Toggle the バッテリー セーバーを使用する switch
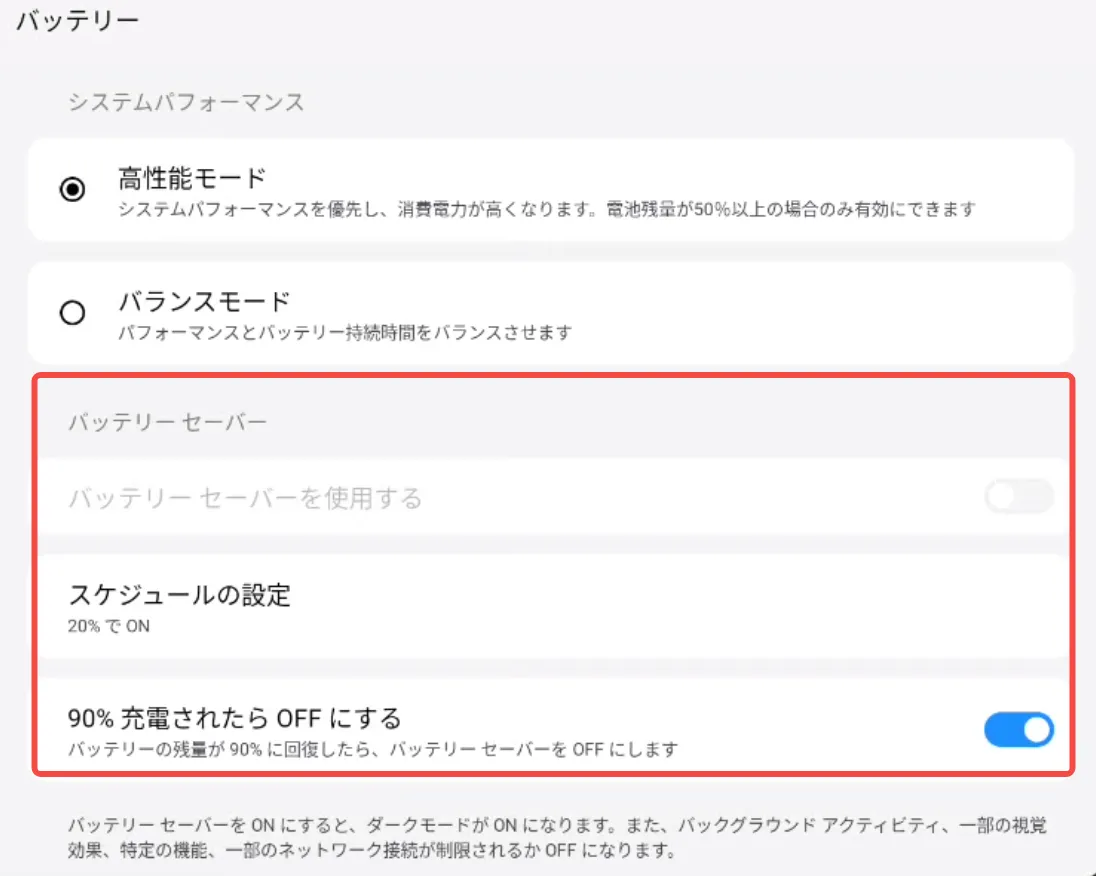This screenshot has height=876, width=1096. tap(1018, 496)
